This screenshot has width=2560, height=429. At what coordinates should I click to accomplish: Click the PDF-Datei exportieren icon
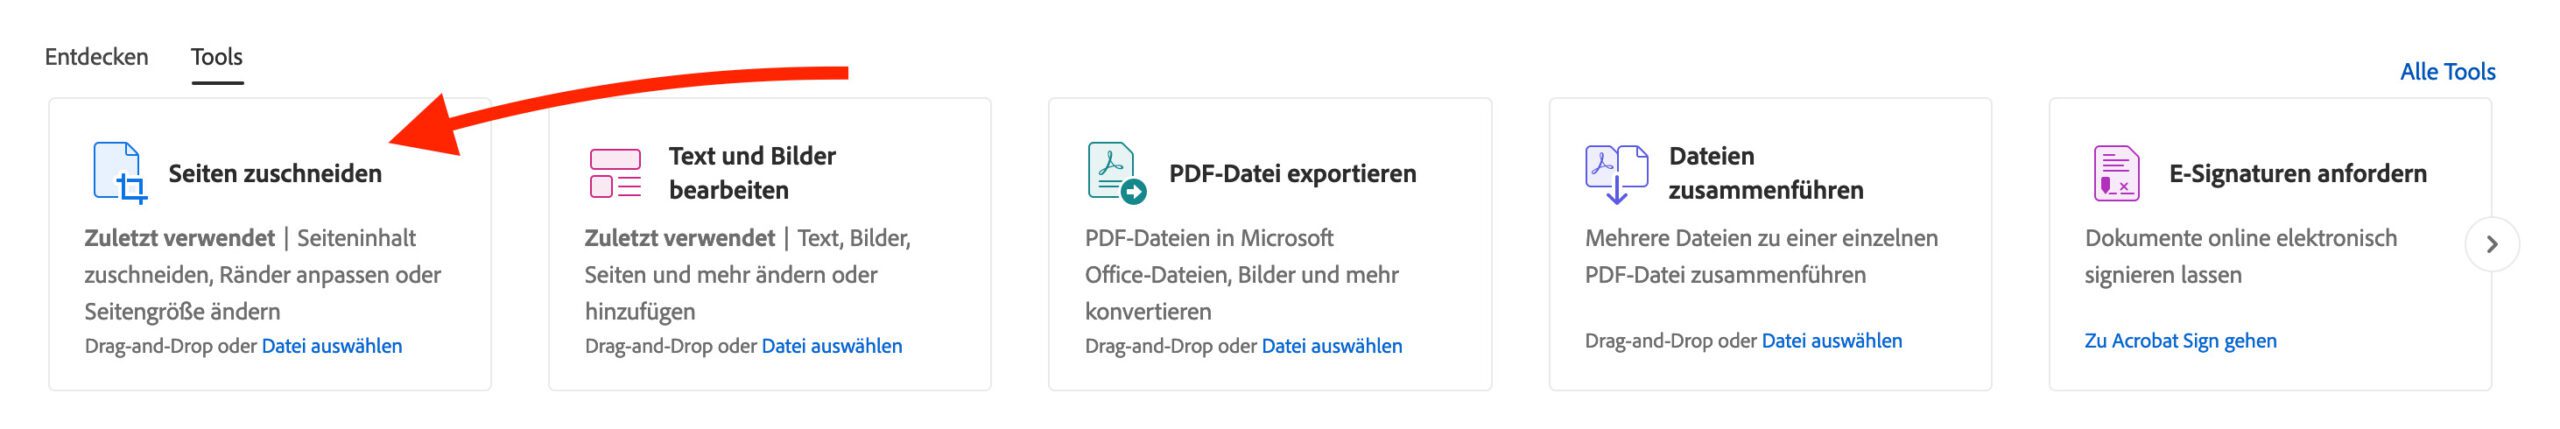click(1115, 173)
